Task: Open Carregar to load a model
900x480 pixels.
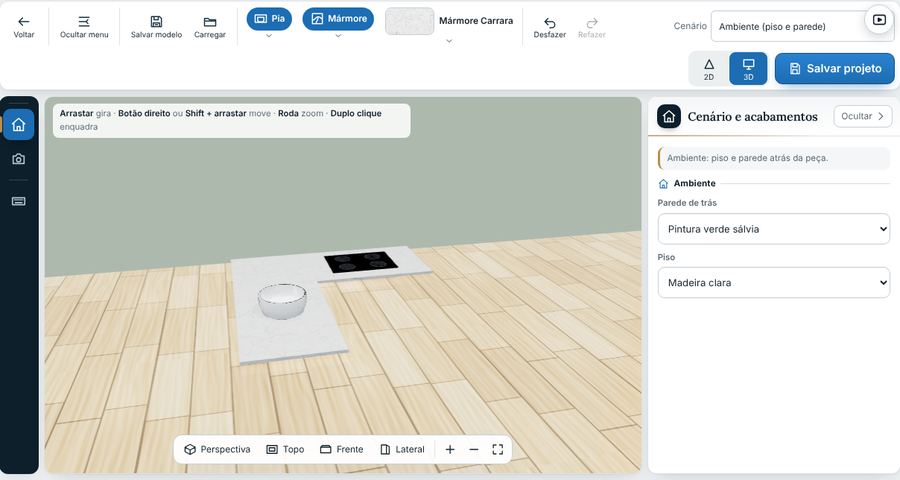Action: [210, 27]
